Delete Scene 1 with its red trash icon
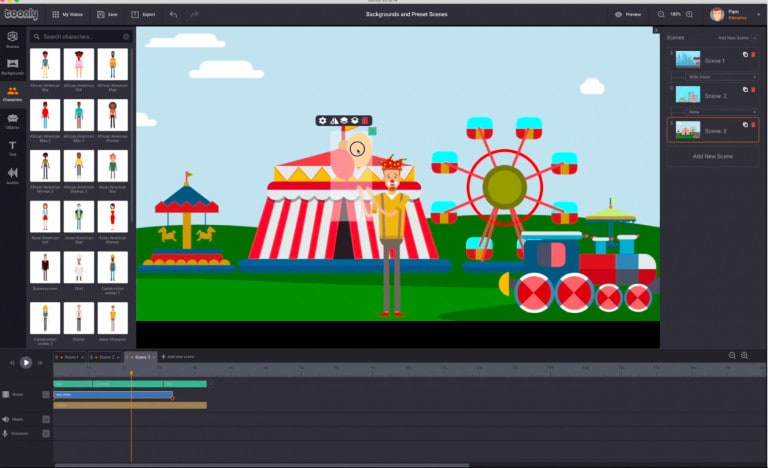768x468 pixels. point(754,55)
